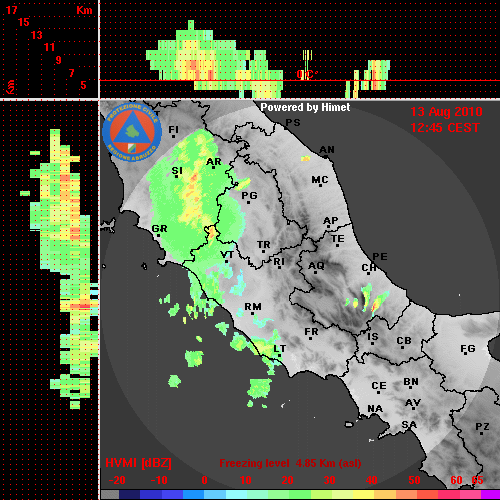
Task: Click the SI city label
Action: (x=177, y=171)
